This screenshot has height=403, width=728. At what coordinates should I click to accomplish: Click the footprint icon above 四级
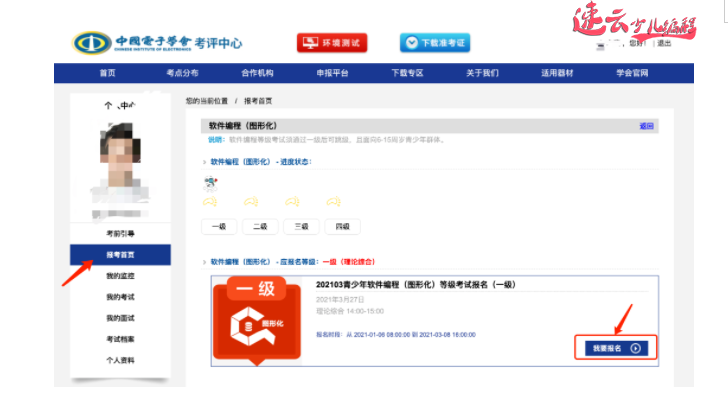[333, 202]
